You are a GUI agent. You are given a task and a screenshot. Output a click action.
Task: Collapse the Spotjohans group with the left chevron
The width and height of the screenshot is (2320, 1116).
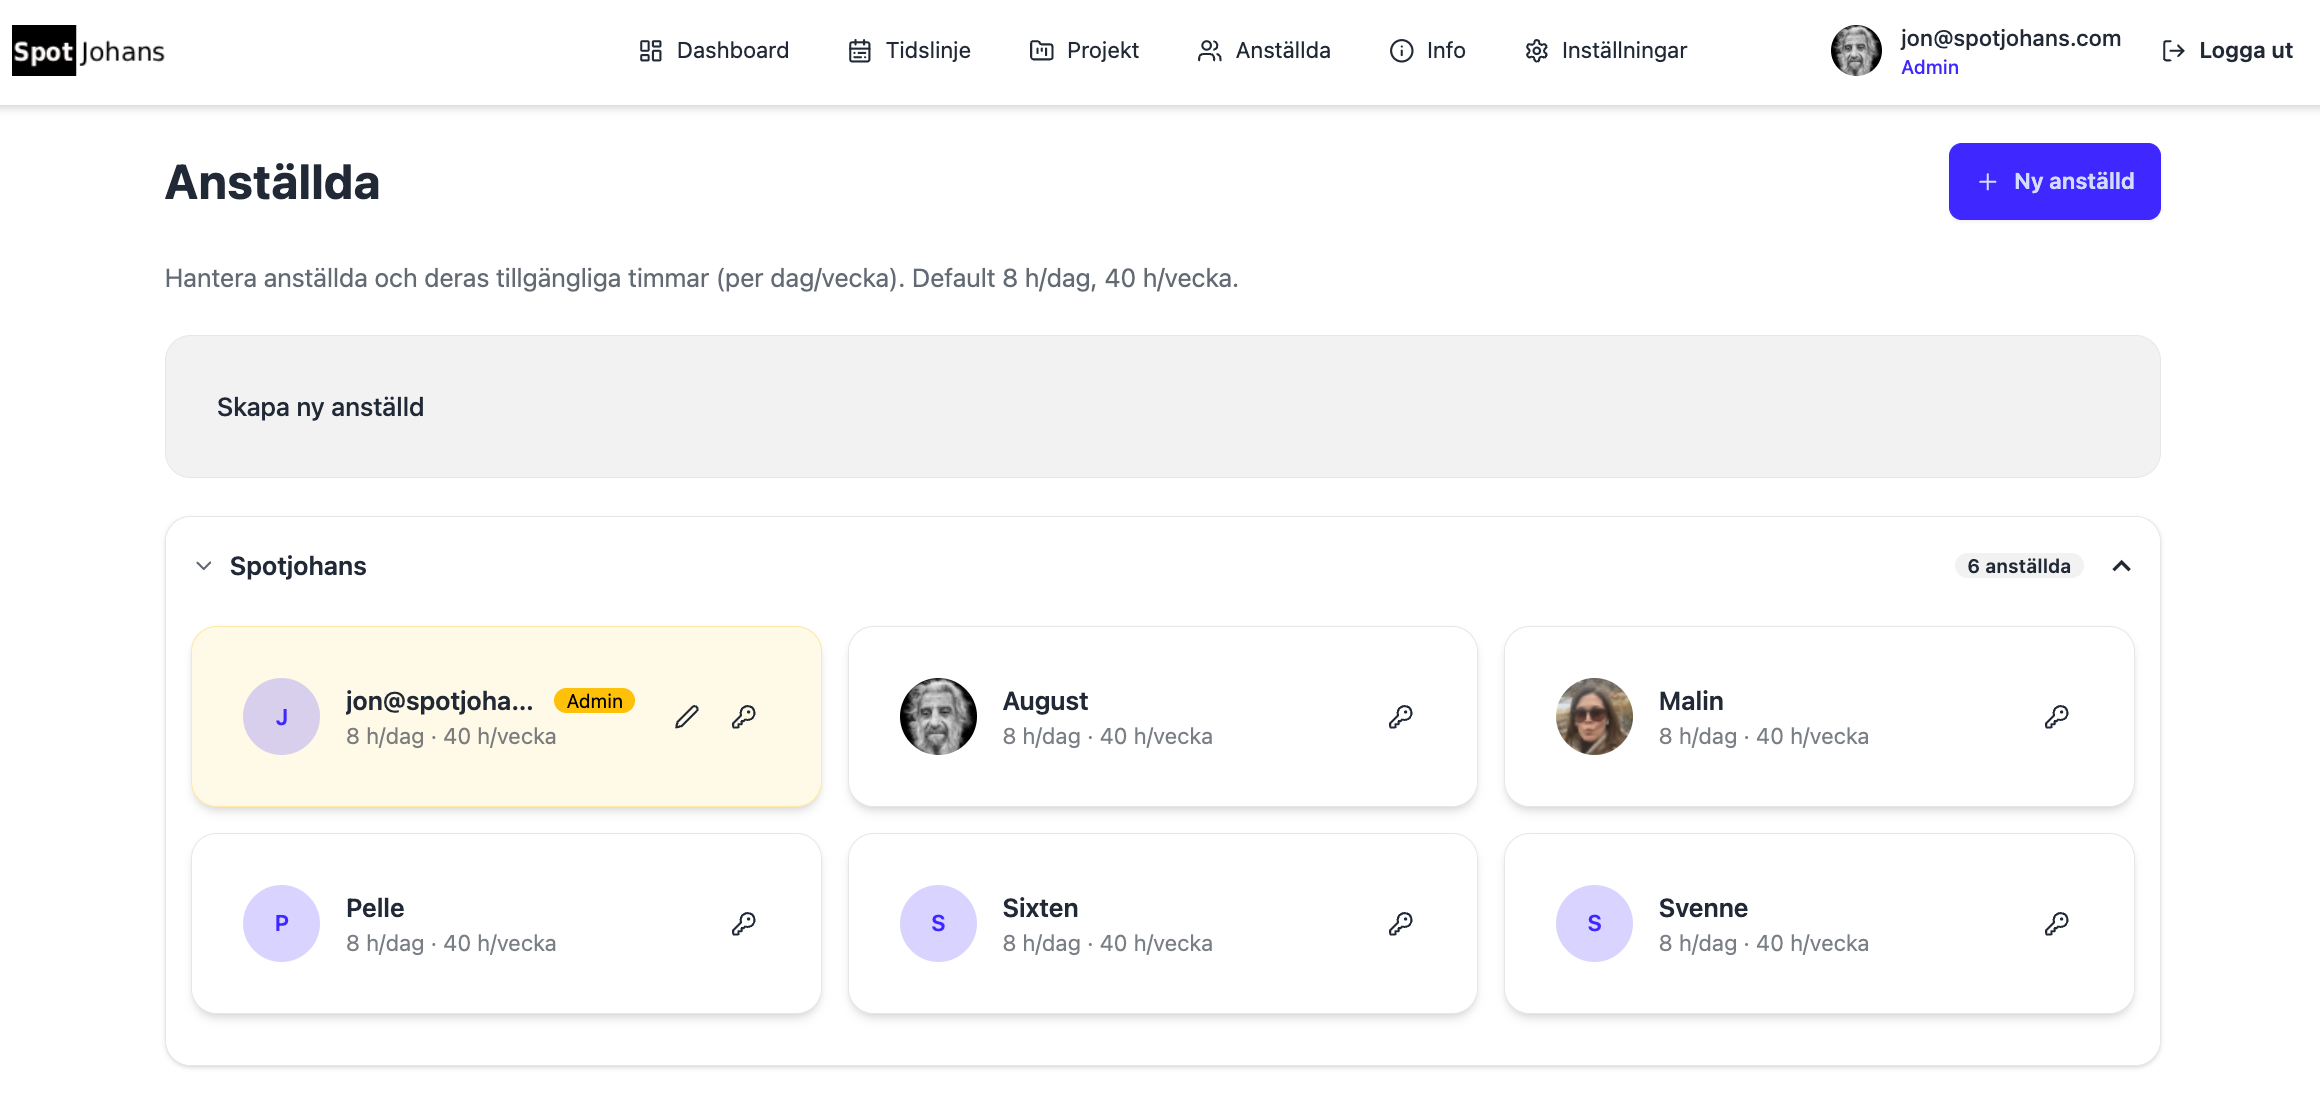(x=204, y=566)
